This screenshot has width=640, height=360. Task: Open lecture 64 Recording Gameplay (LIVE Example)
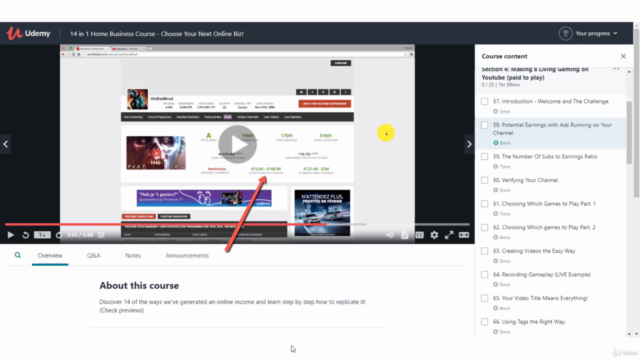(x=542, y=275)
